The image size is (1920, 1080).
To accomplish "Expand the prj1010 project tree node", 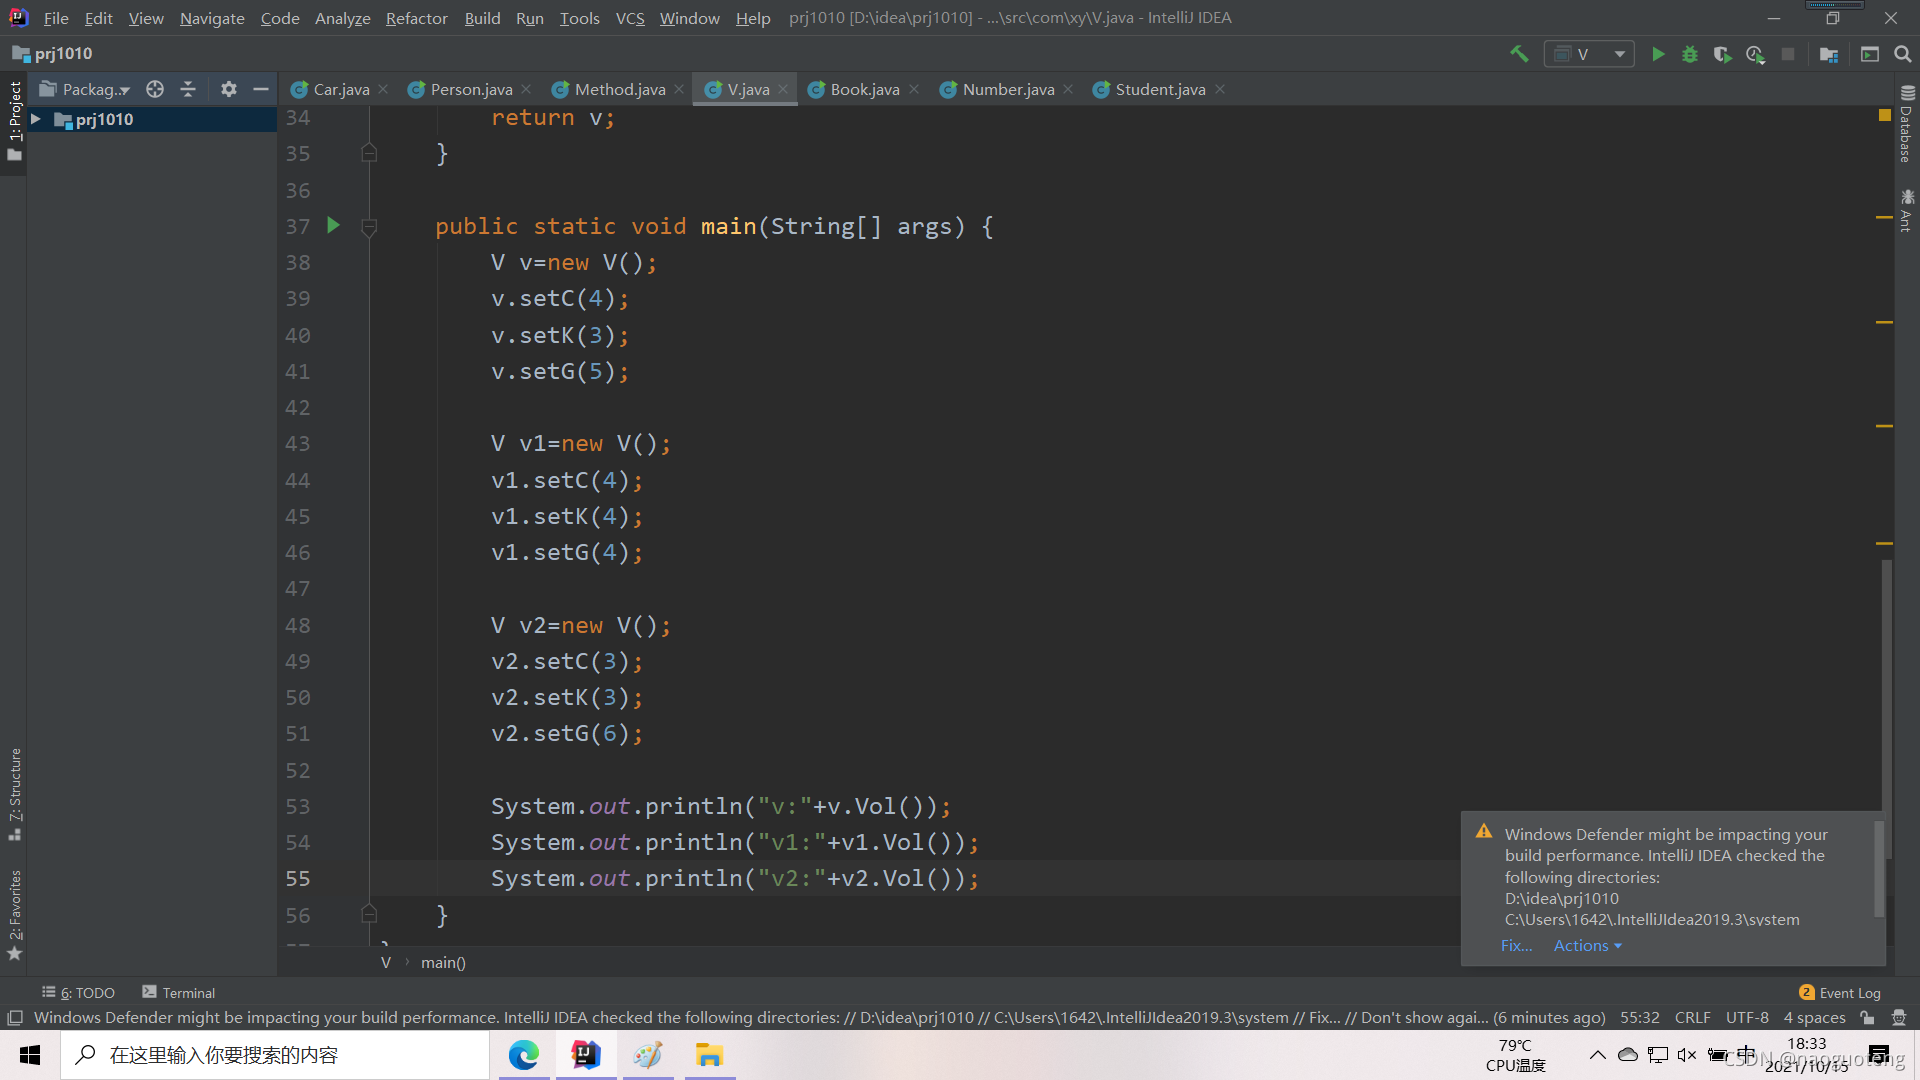I will coord(36,119).
